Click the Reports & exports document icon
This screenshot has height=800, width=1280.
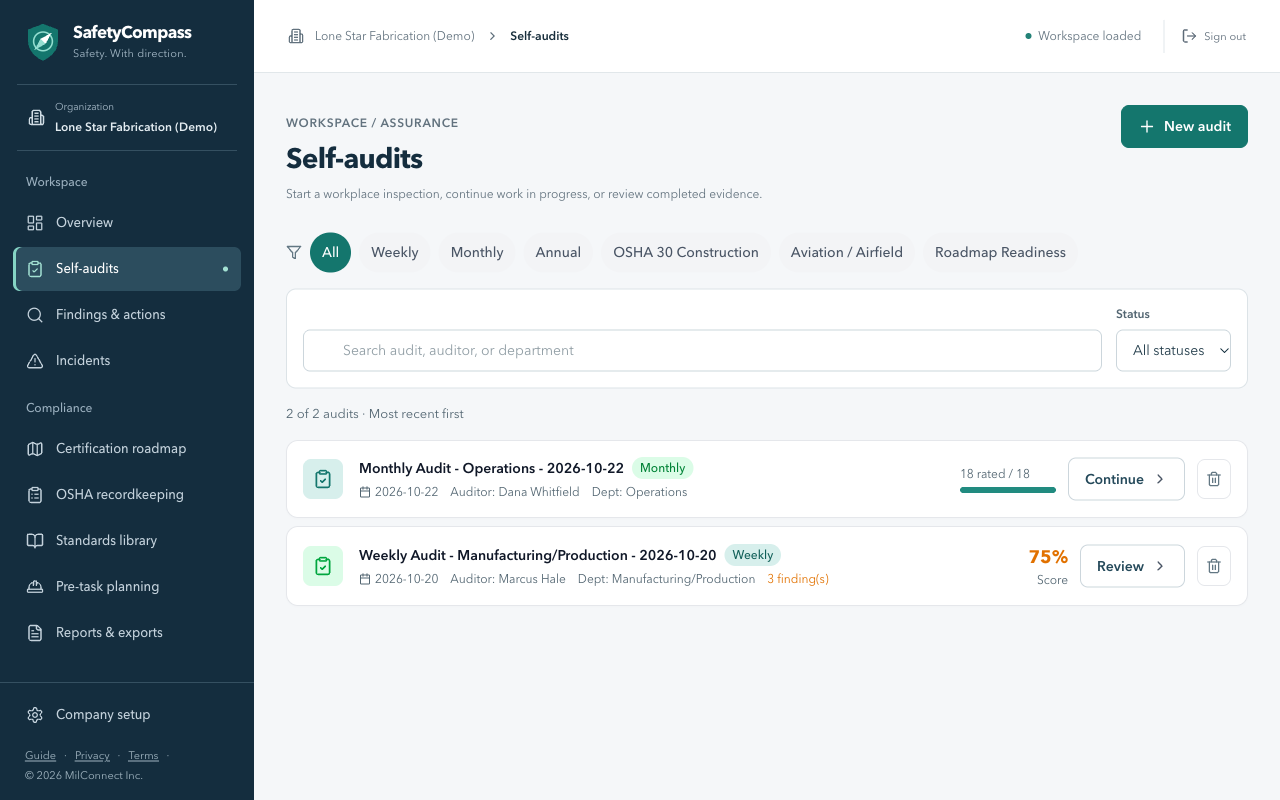coord(35,633)
